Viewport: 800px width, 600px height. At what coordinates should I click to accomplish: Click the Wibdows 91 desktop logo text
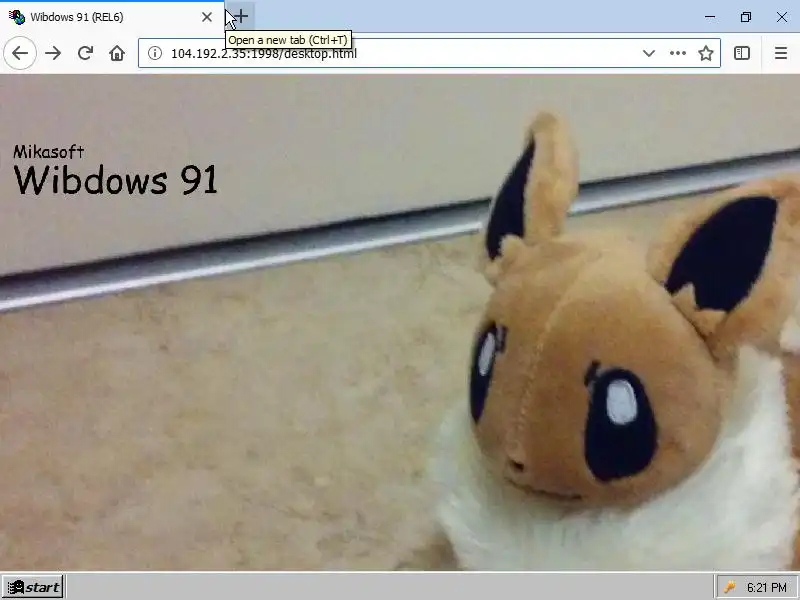(116, 180)
